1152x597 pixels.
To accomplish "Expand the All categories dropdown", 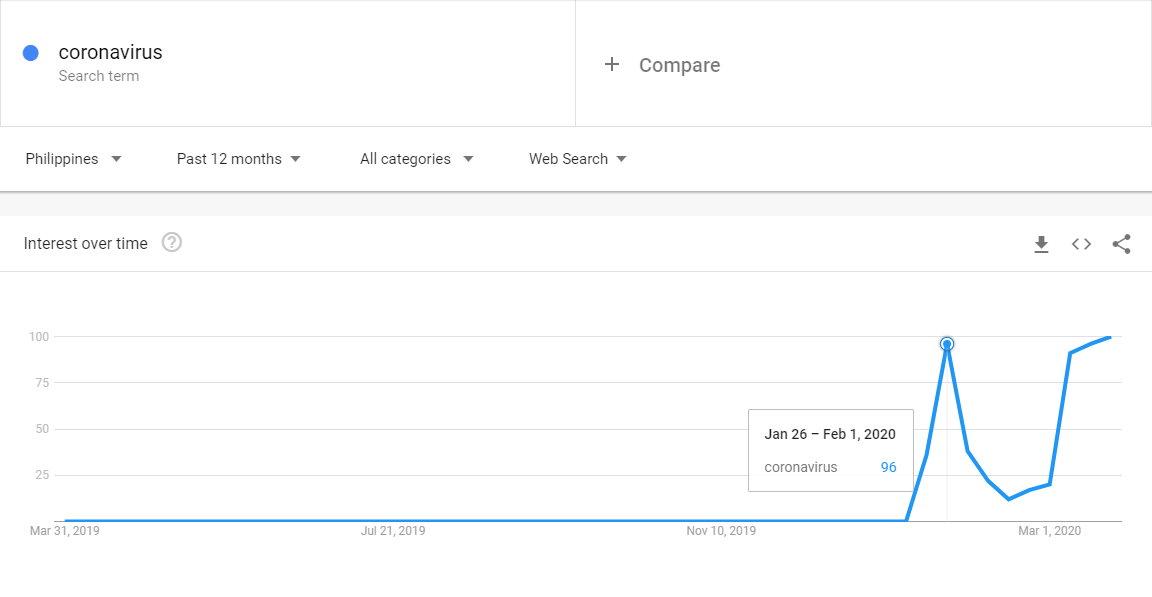I will [416, 159].
